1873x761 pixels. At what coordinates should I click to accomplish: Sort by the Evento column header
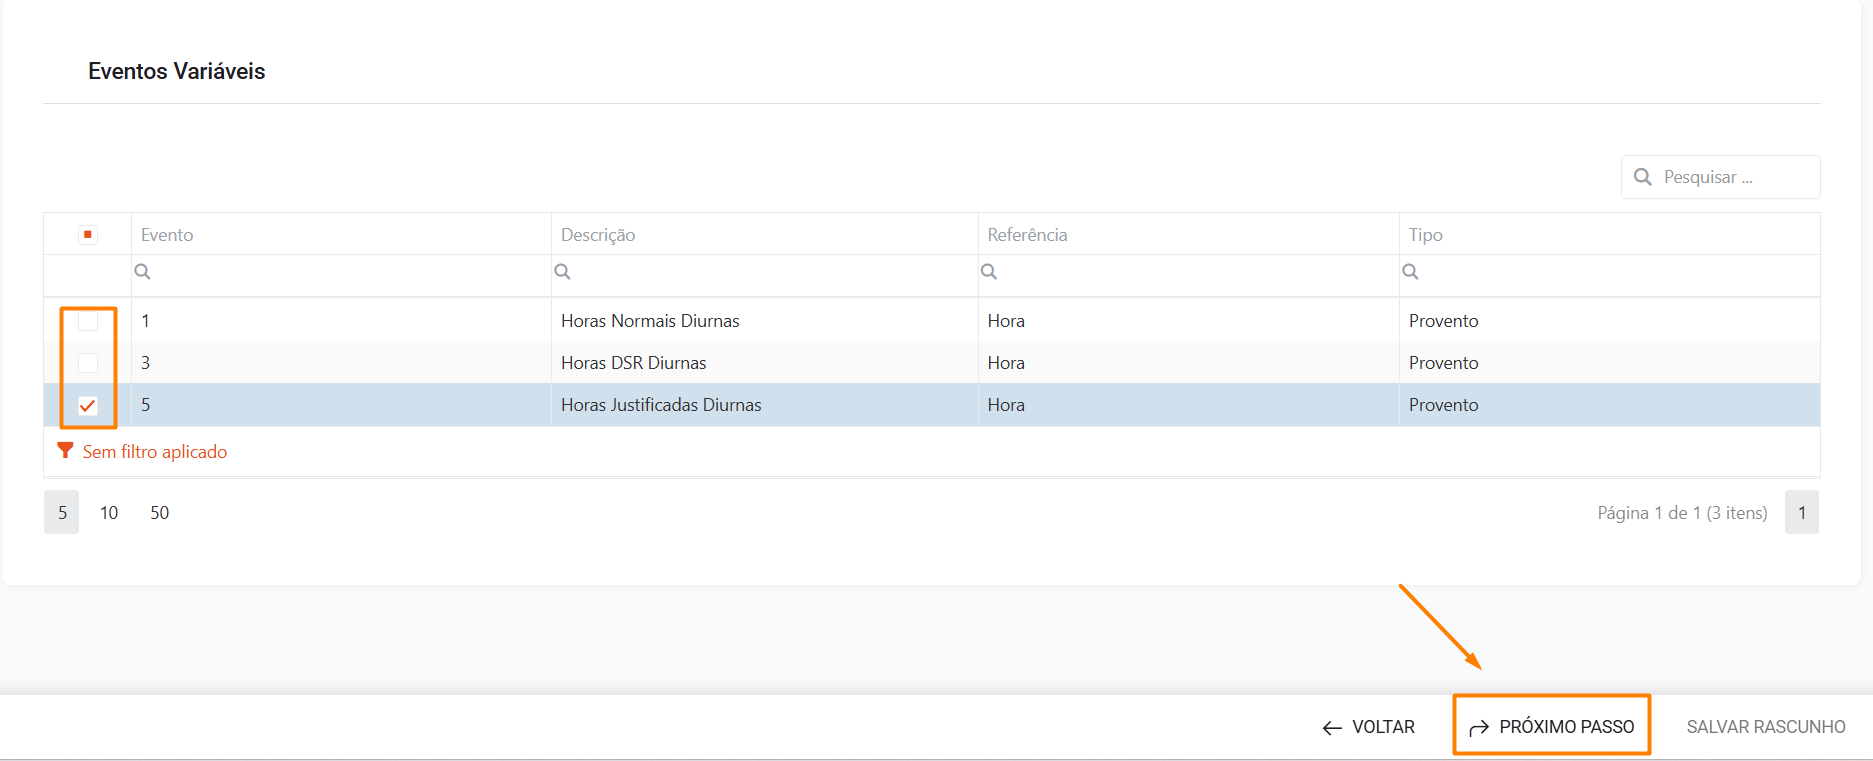point(167,235)
